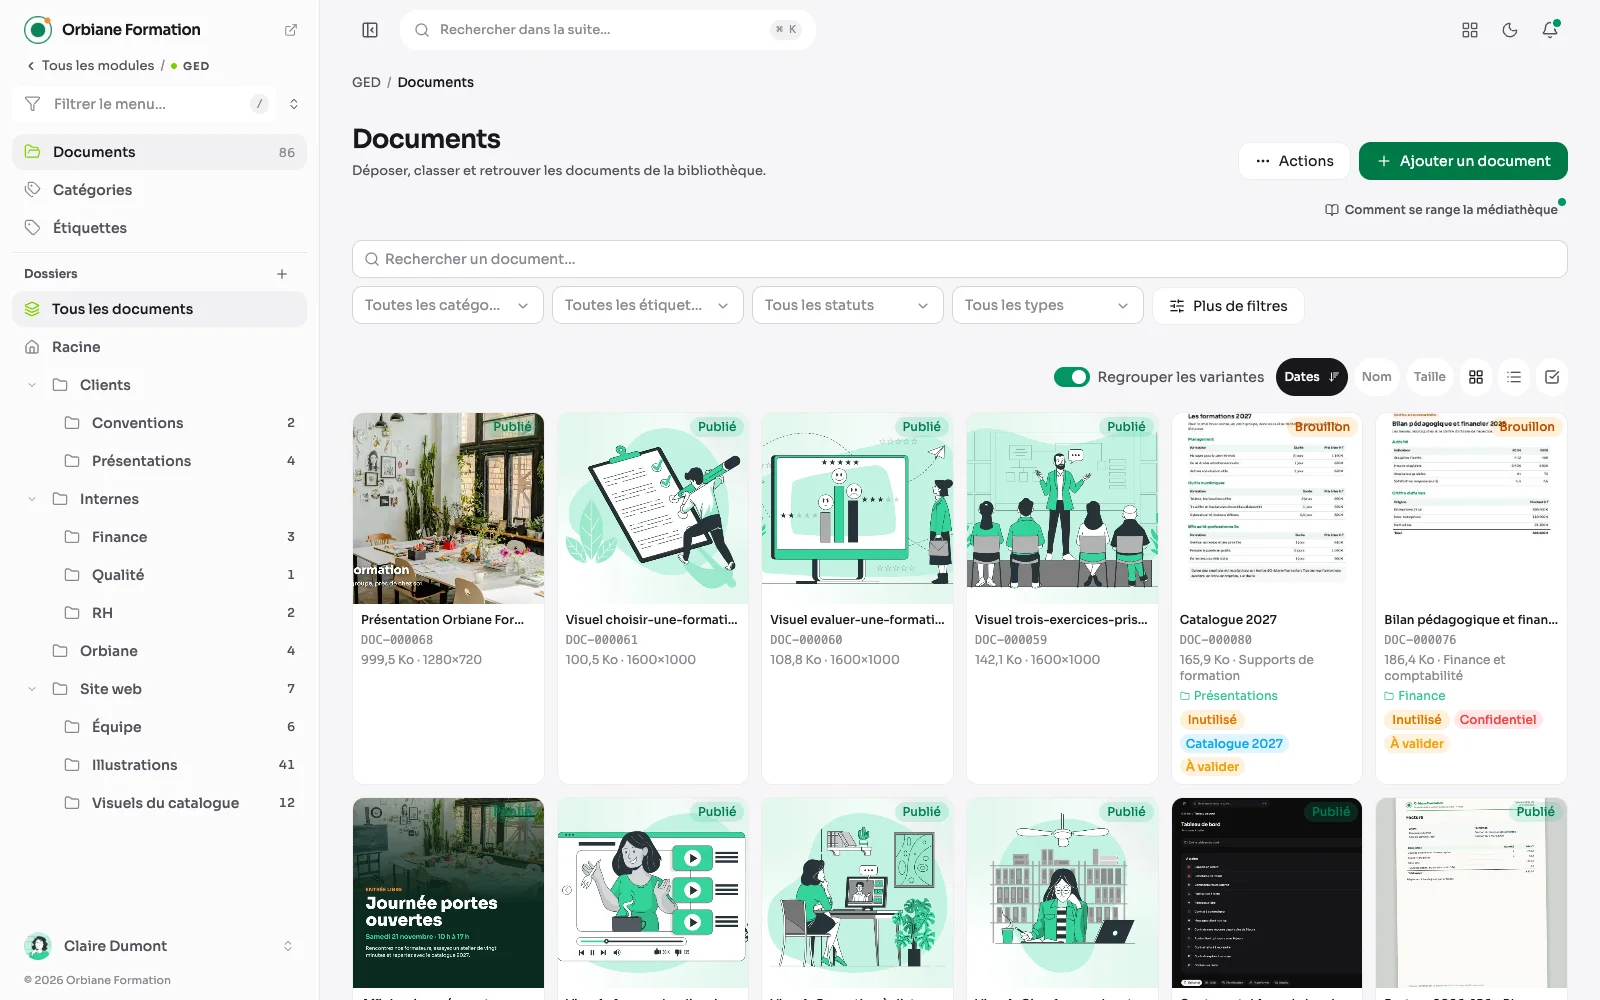The image size is (1600, 1000).
Task: Collapse the Internes folder chevron
Action: click(32, 499)
